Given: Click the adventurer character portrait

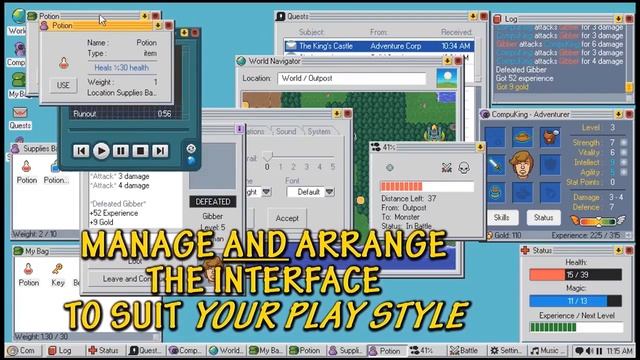Looking at the screenshot, I should coord(522,165).
